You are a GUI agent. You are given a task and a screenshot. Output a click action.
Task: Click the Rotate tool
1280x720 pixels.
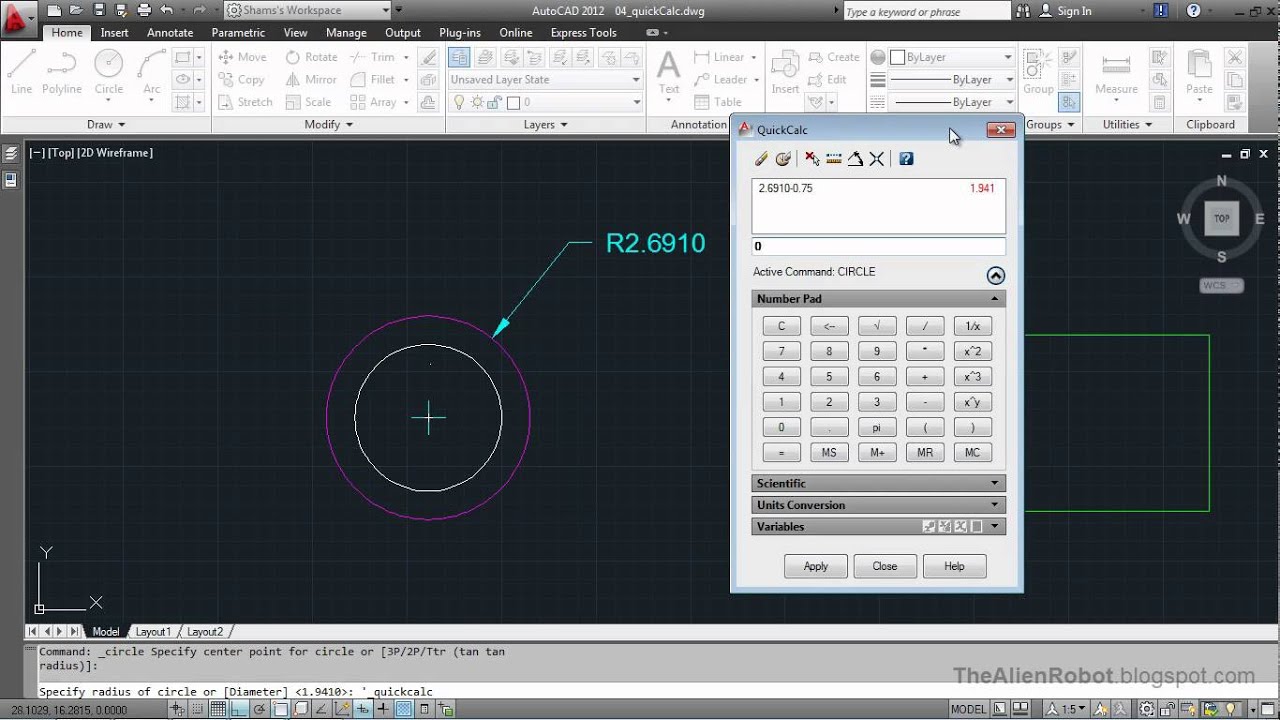(x=311, y=57)
